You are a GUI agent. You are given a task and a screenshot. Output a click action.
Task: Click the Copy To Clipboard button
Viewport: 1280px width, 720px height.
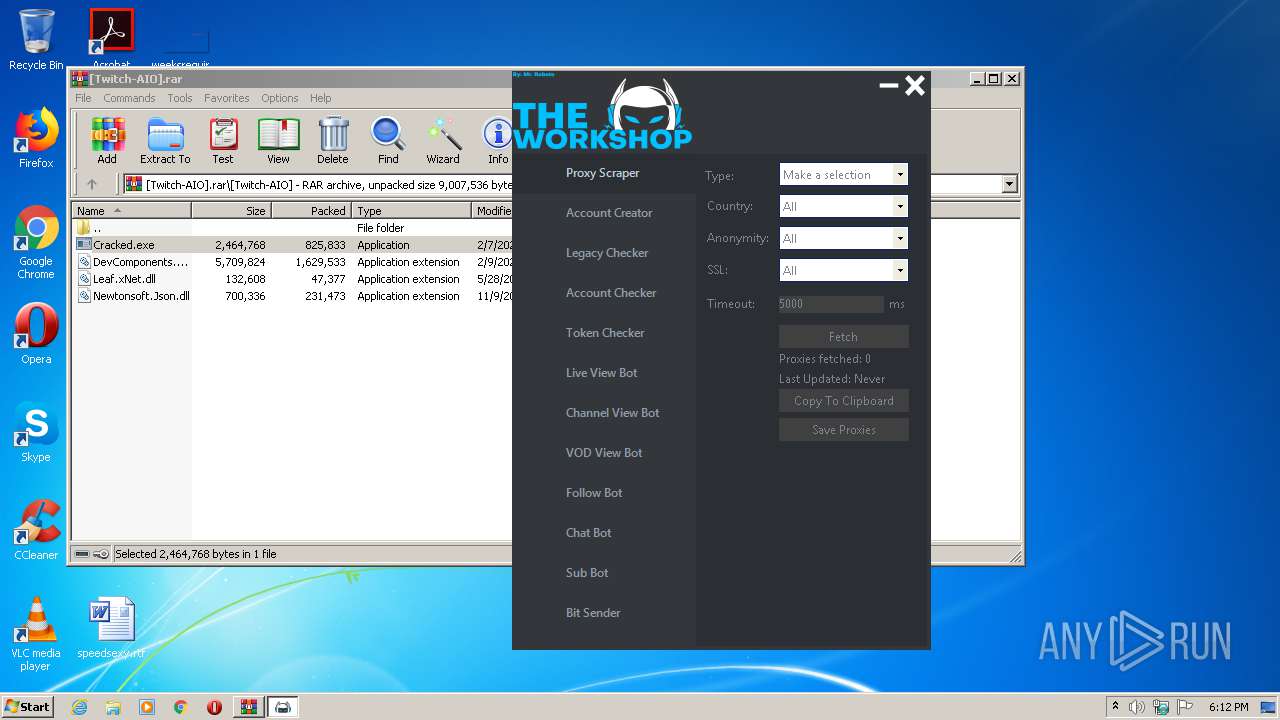click(x=843, y=401)
